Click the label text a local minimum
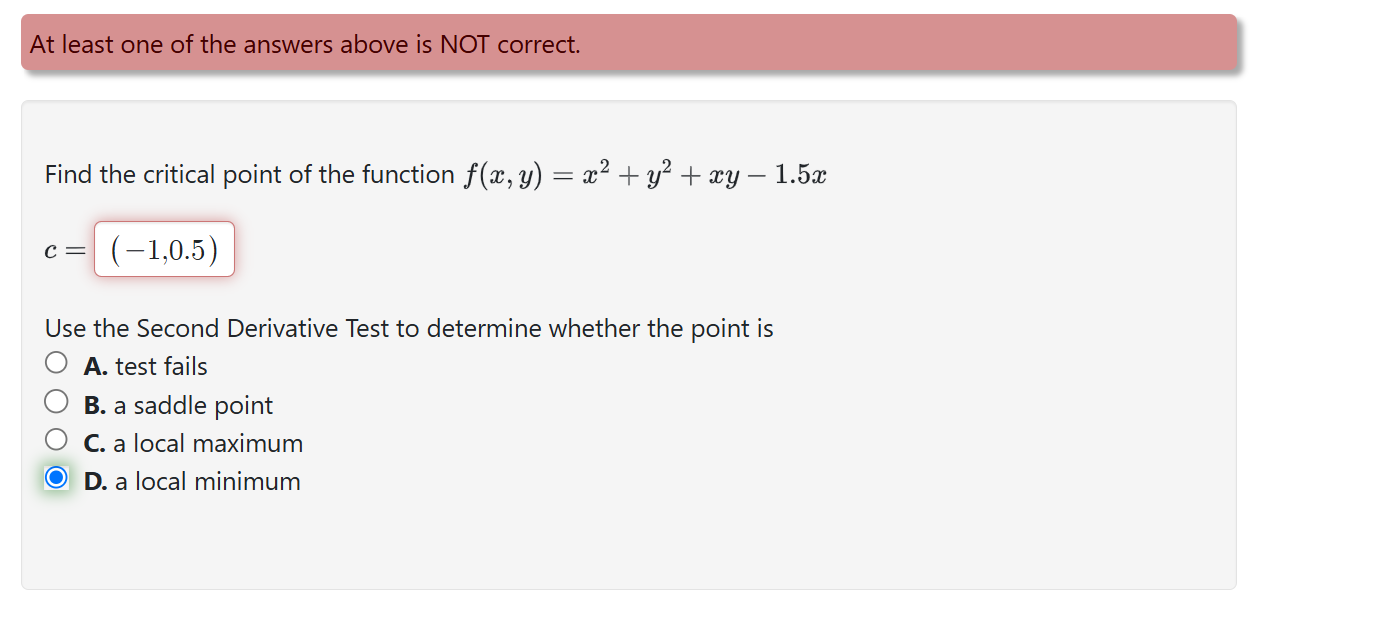Image resolution: width=1392 pixels, height=628 pixels. (204, 481)
